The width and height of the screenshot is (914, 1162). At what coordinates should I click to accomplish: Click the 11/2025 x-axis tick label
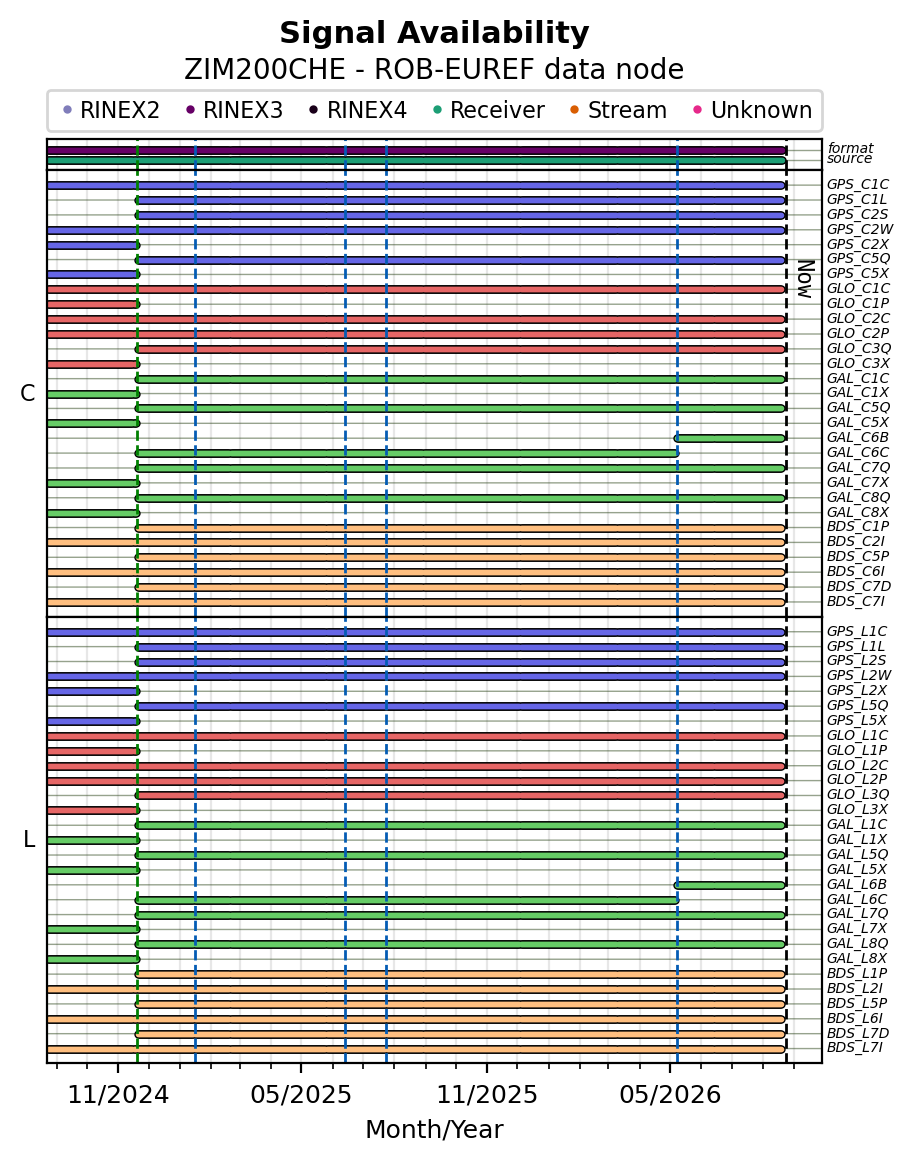(x=487, y=1095)
